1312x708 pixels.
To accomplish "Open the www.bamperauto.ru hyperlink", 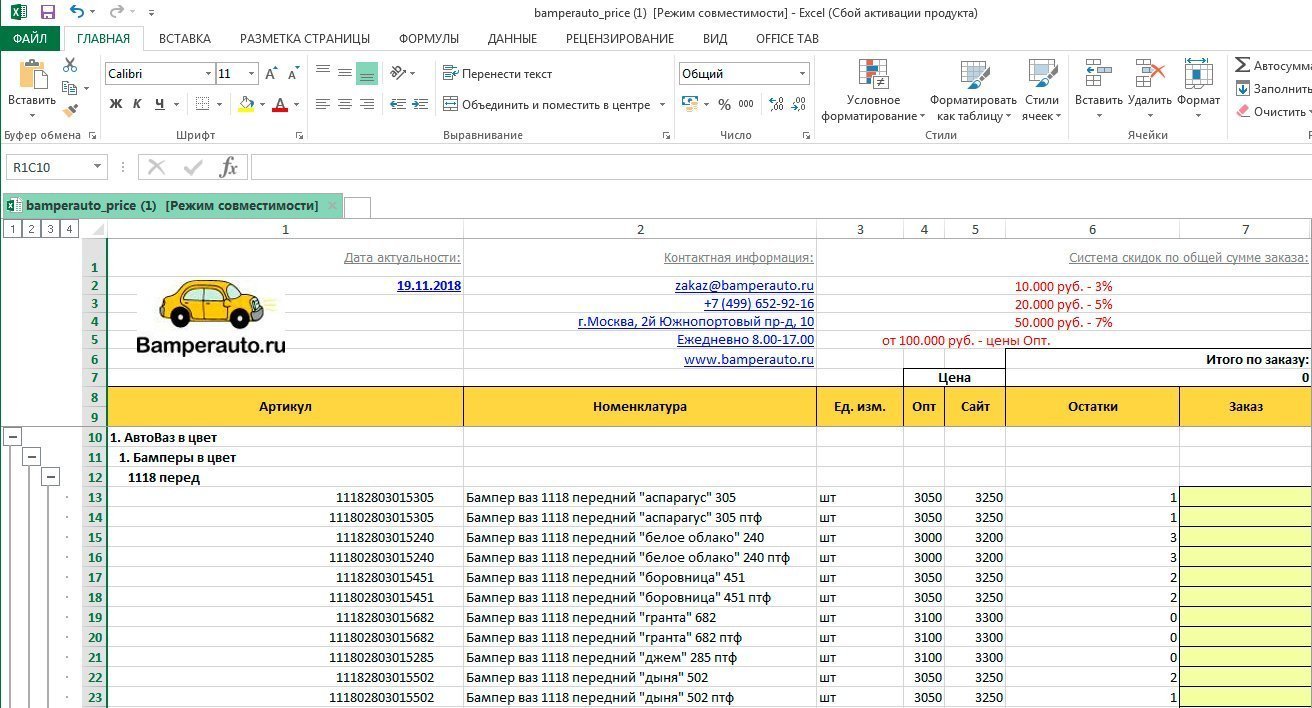I will pos(748,359).
